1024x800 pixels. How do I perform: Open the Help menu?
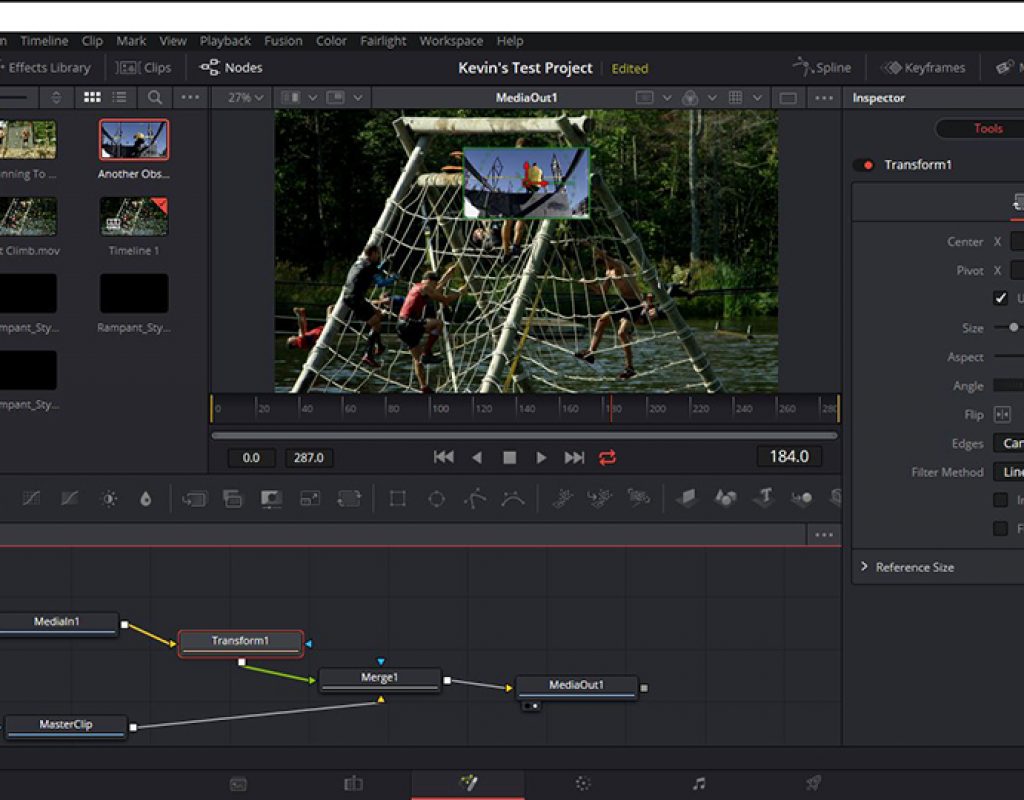click(x=510, y=40)
